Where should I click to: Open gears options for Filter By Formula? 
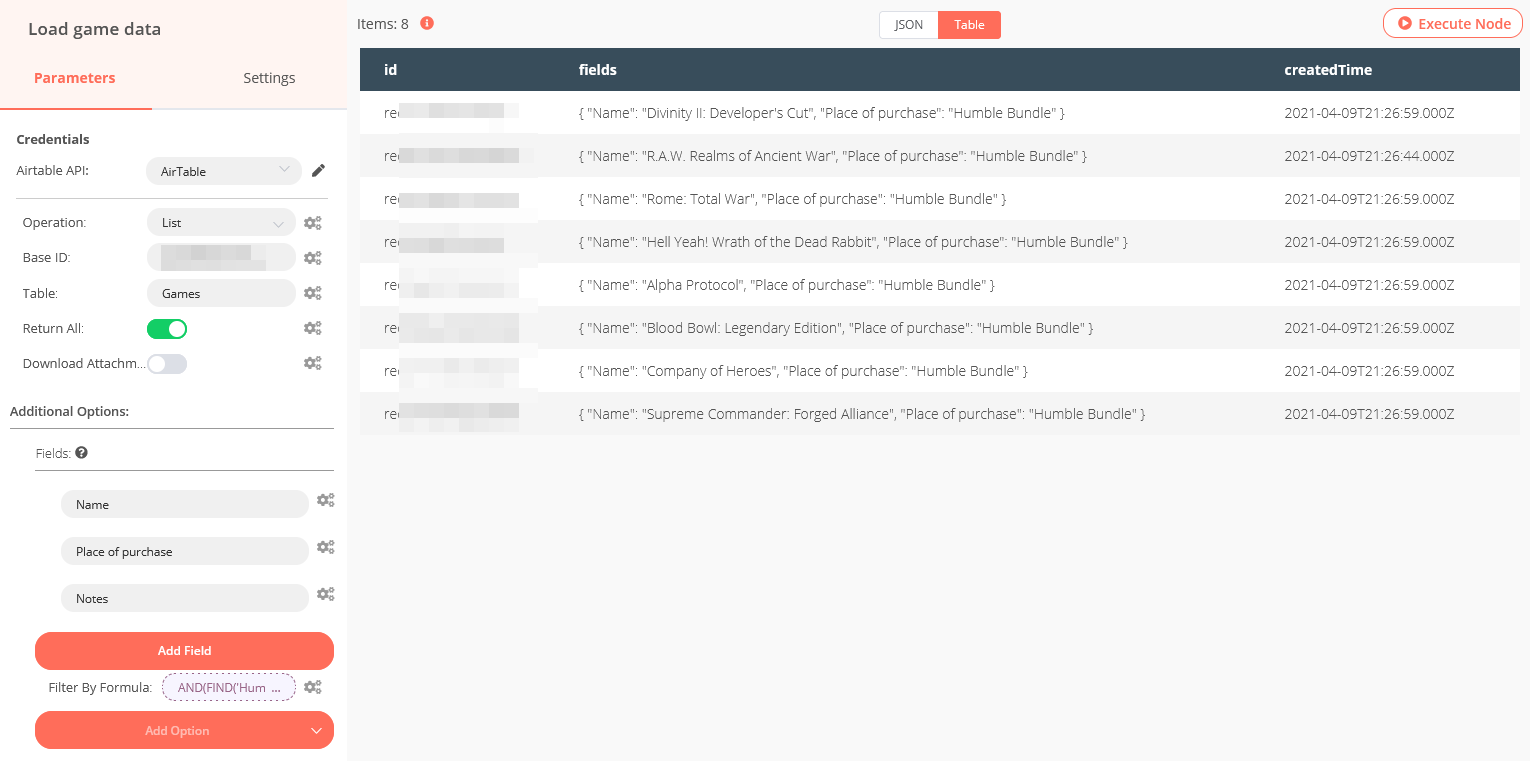[313, 687]
